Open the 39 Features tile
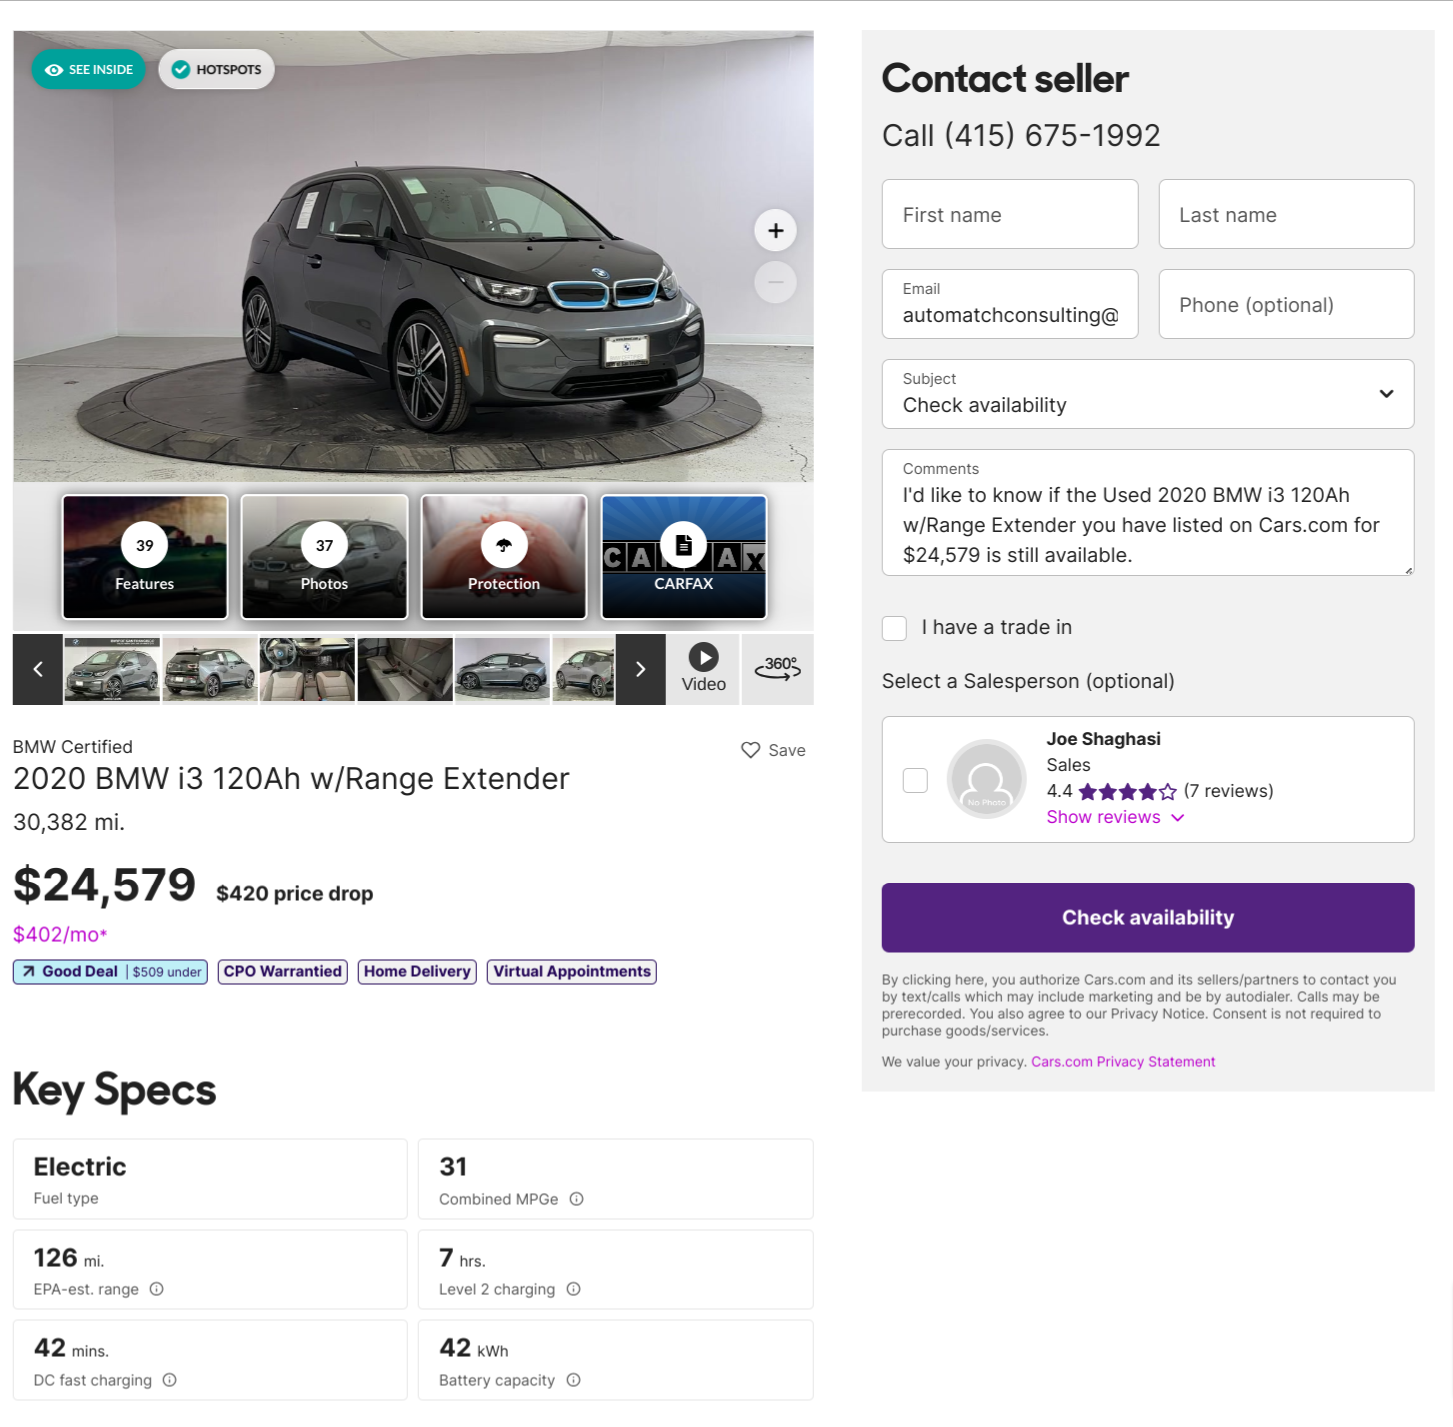Screen dimensions: 1453x1427 (x=145, y=557)
